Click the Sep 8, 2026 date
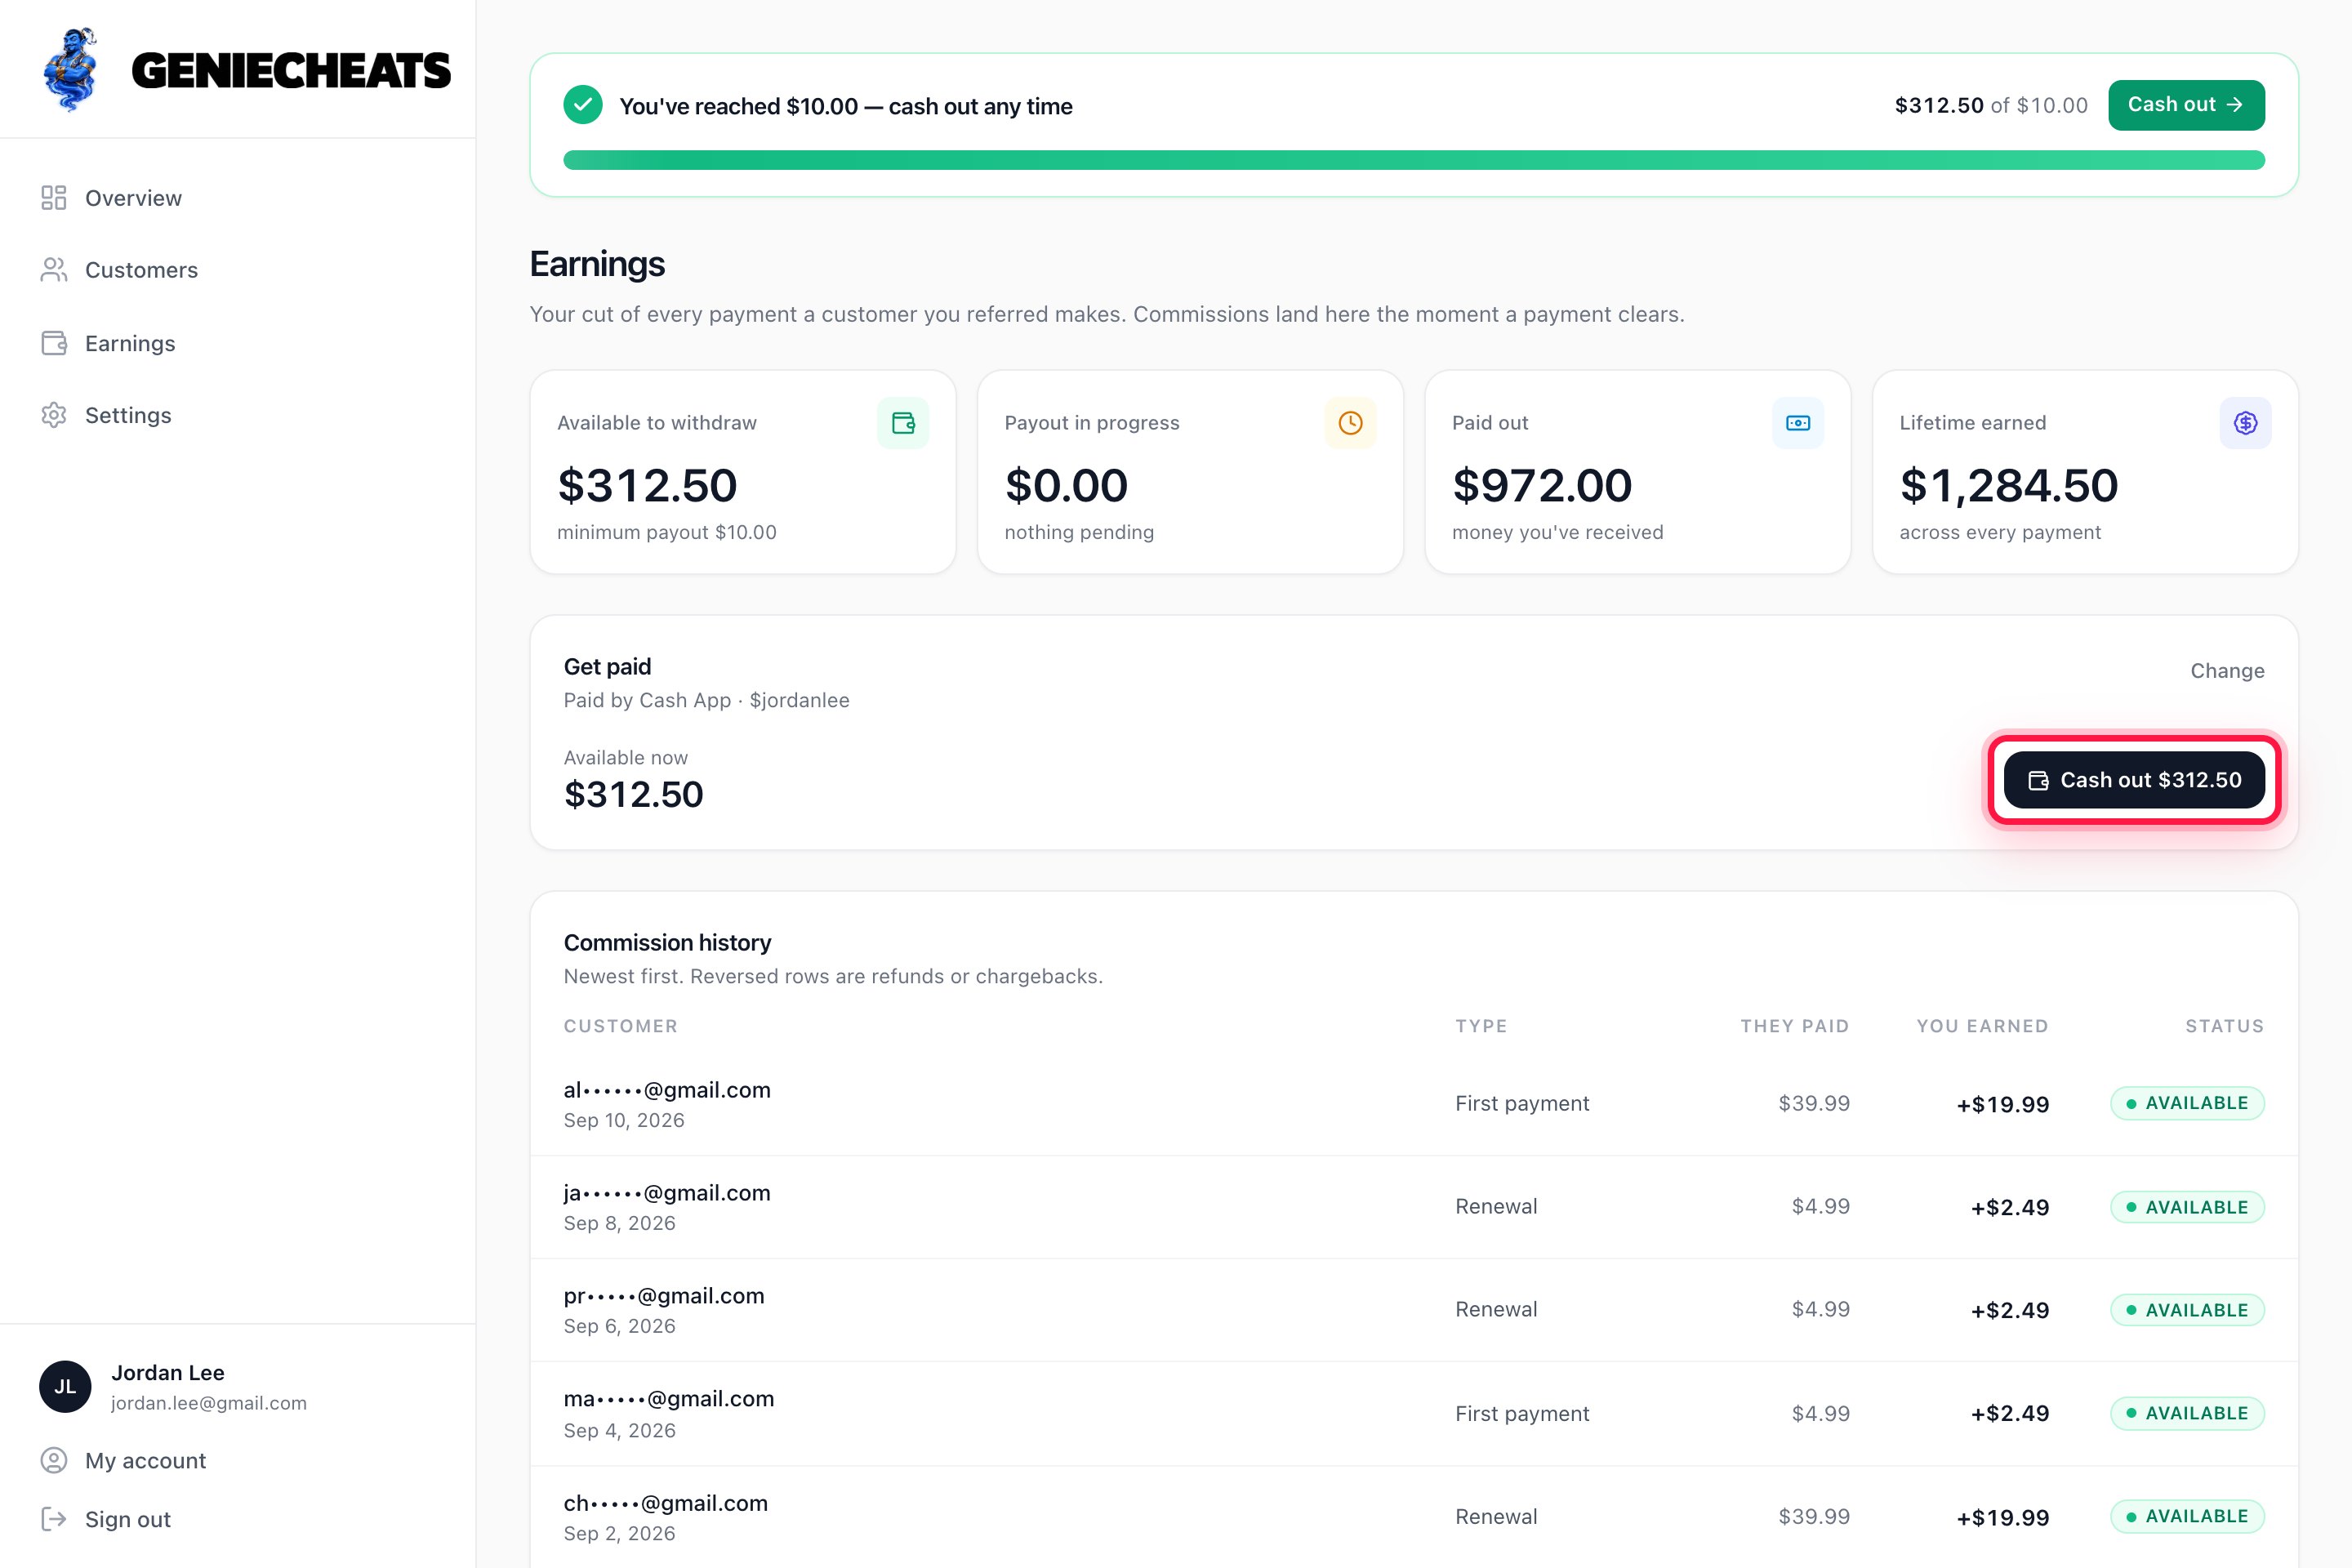This screenshot has width=2352, height=1568. [620, 1223]
